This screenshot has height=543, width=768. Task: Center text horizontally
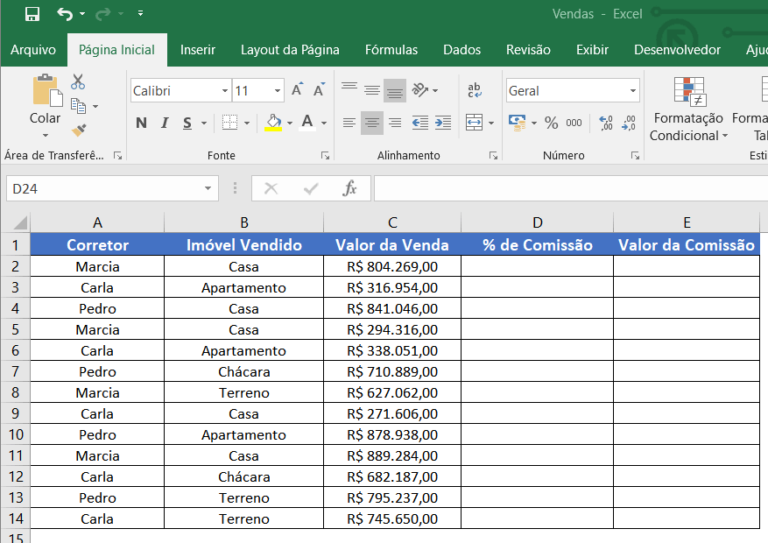372,123
